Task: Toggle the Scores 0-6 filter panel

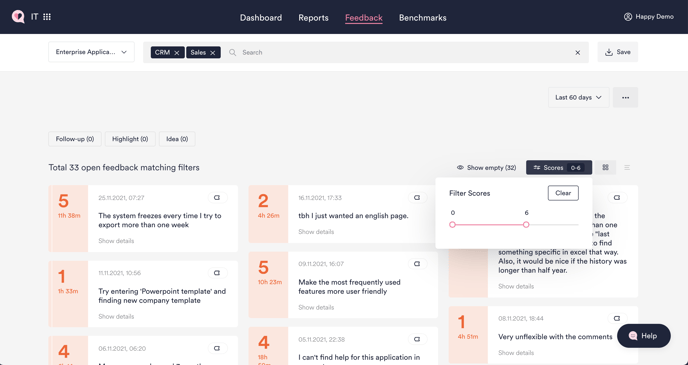Action: pyautogui.click(x=559, y=168)
